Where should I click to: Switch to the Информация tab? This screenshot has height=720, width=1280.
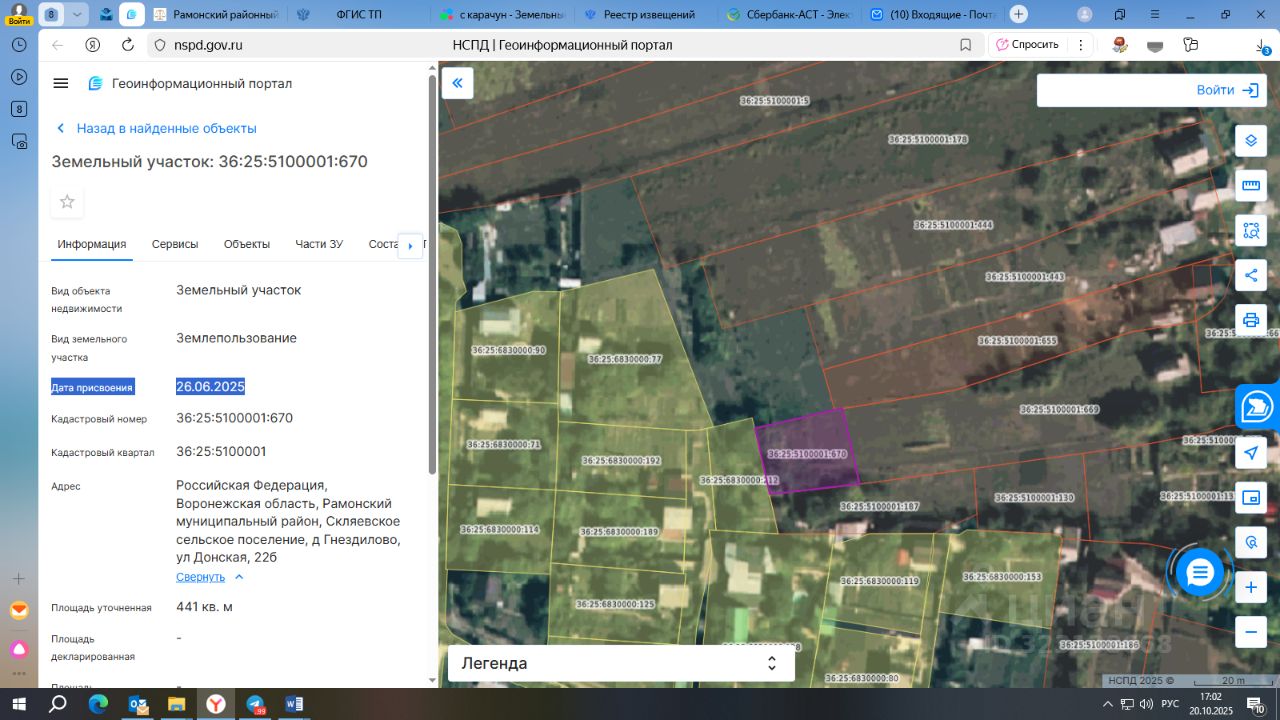(x=92, y=244)
